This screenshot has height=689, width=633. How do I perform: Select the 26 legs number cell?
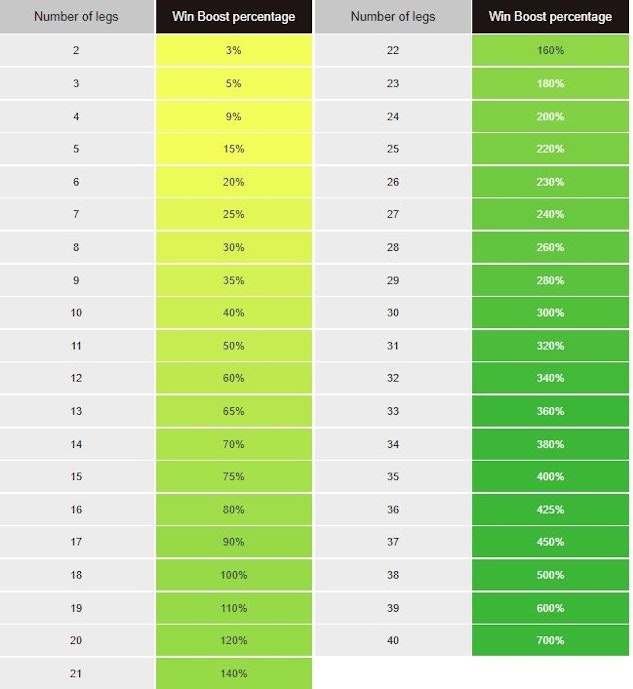pyautogui.click(x=392, y=182)
